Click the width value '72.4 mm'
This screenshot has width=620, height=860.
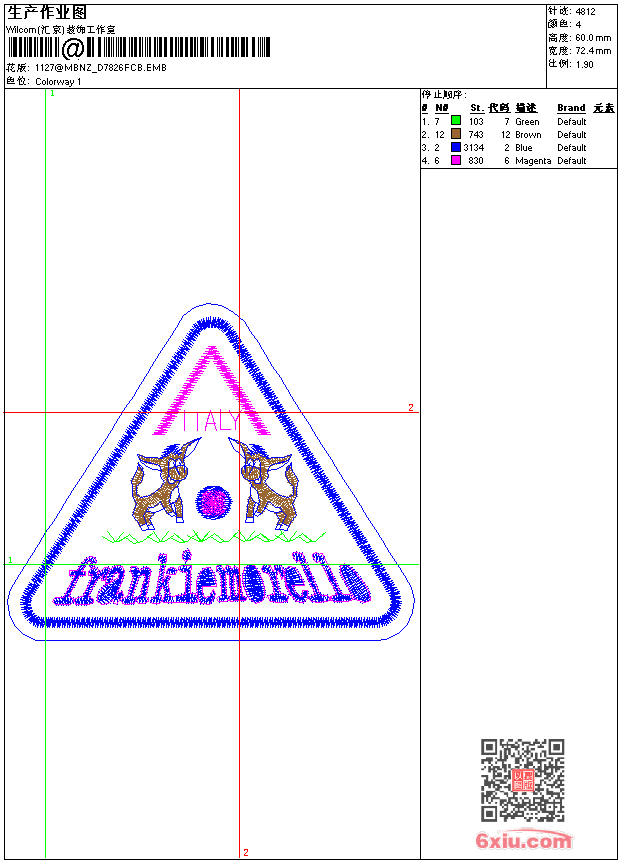(593, 51)
